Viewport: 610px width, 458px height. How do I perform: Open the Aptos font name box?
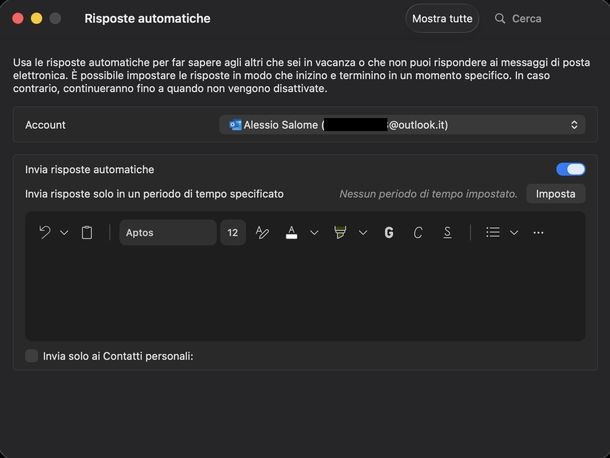[168, 233]
